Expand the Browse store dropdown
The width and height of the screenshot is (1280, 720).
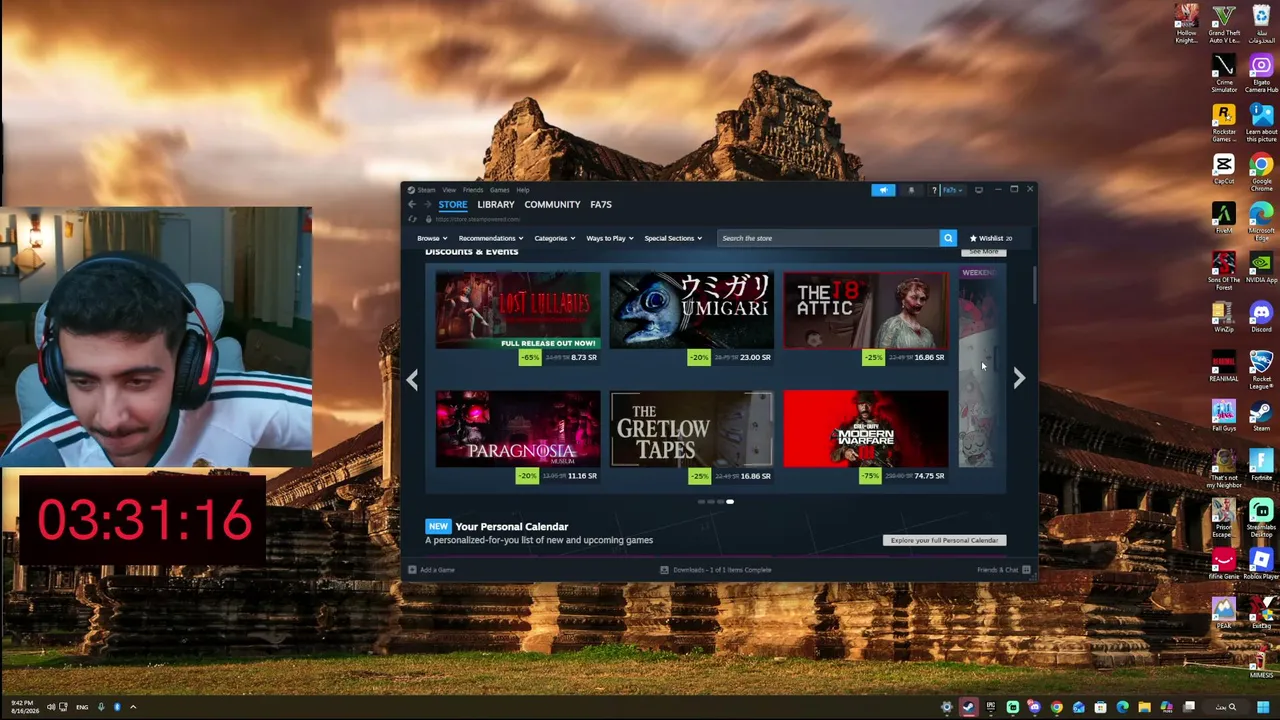pyautogui.click(x=432, y=238)
